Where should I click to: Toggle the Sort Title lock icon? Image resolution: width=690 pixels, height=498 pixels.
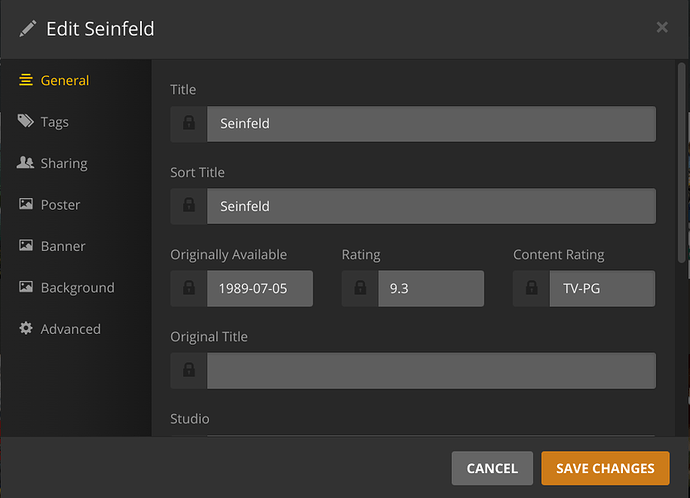[189, 207]
